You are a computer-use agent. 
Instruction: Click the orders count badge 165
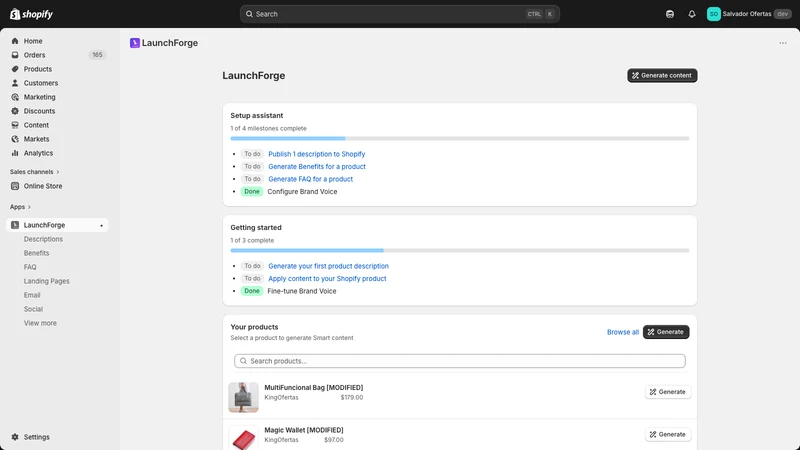point(97,55)
